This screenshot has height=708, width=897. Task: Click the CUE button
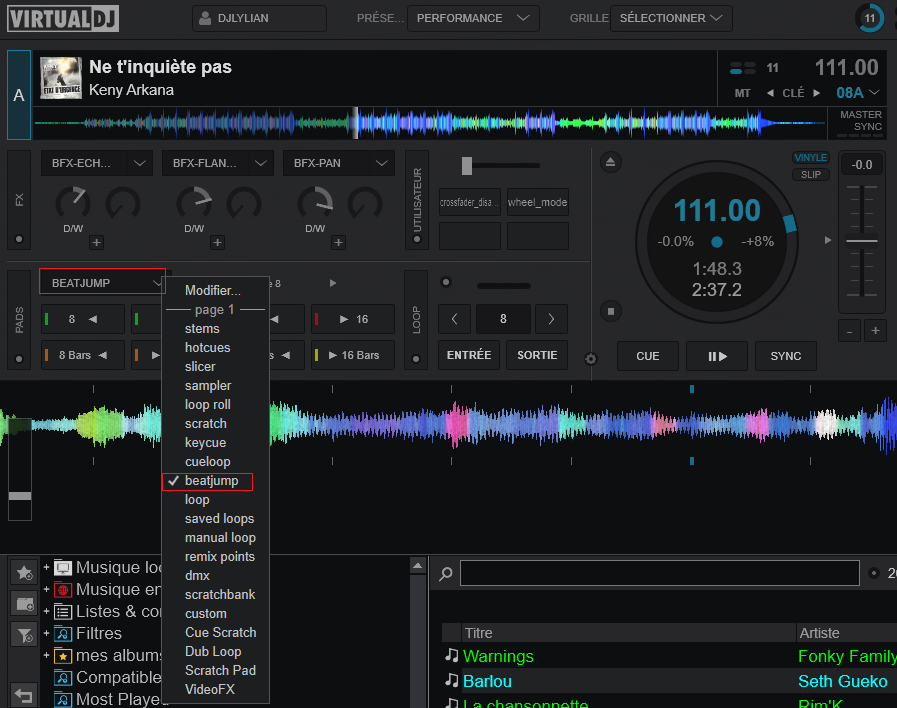click(648, 356)
